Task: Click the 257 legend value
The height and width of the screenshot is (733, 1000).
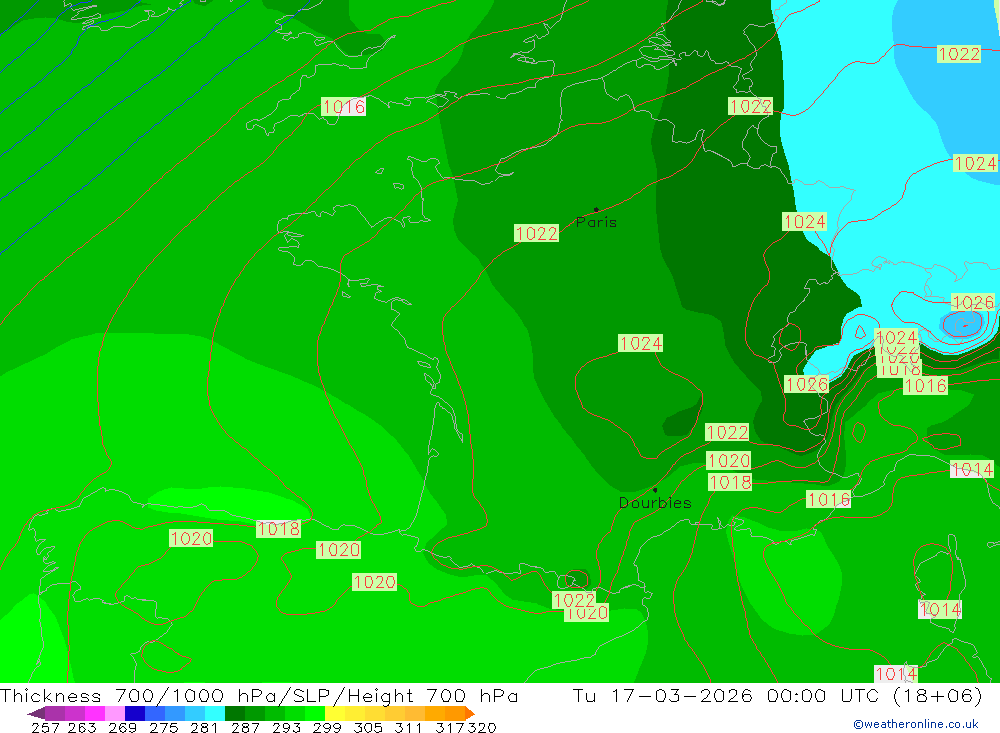Action: [45, 728]
